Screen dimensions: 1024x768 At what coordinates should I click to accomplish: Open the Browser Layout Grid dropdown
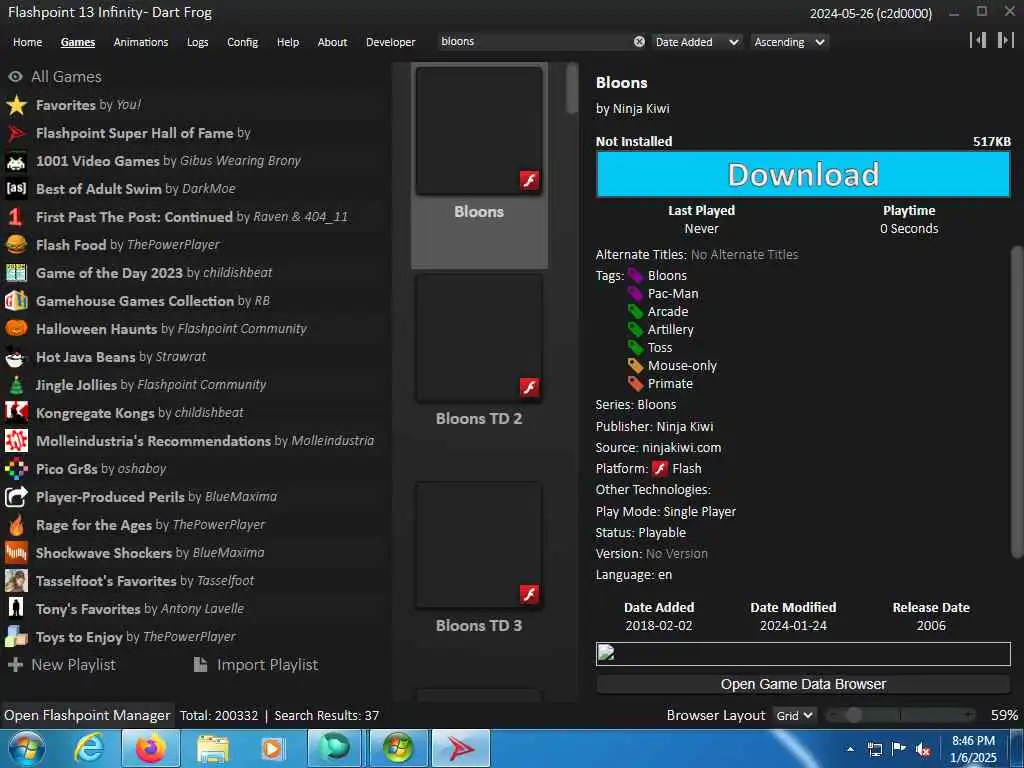pyautogui.click(x=795, y=715)
